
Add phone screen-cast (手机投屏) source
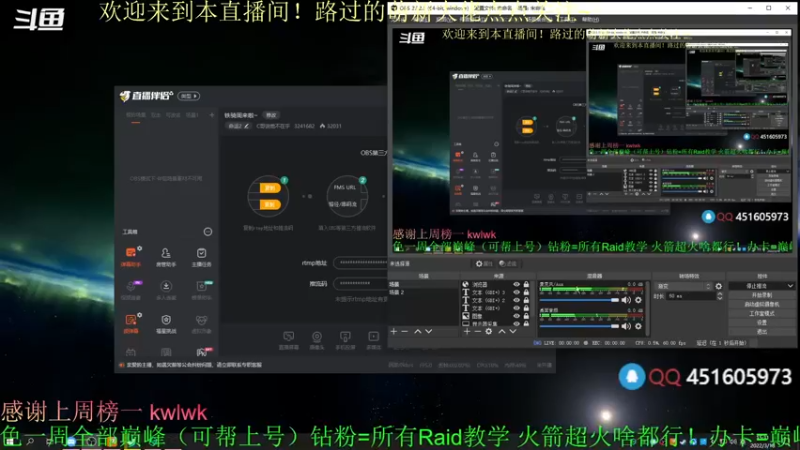click(345, 339)
